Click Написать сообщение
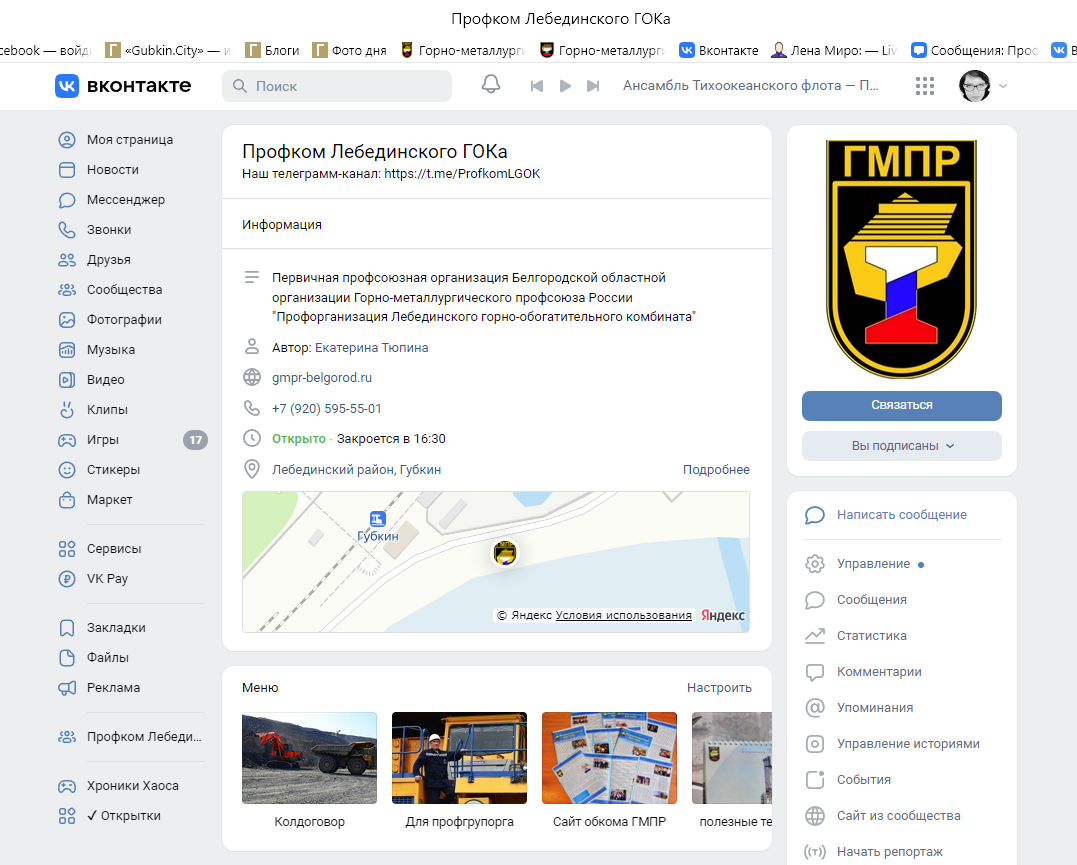Viewport: 1077px width, 865px height. click(901, 515)
